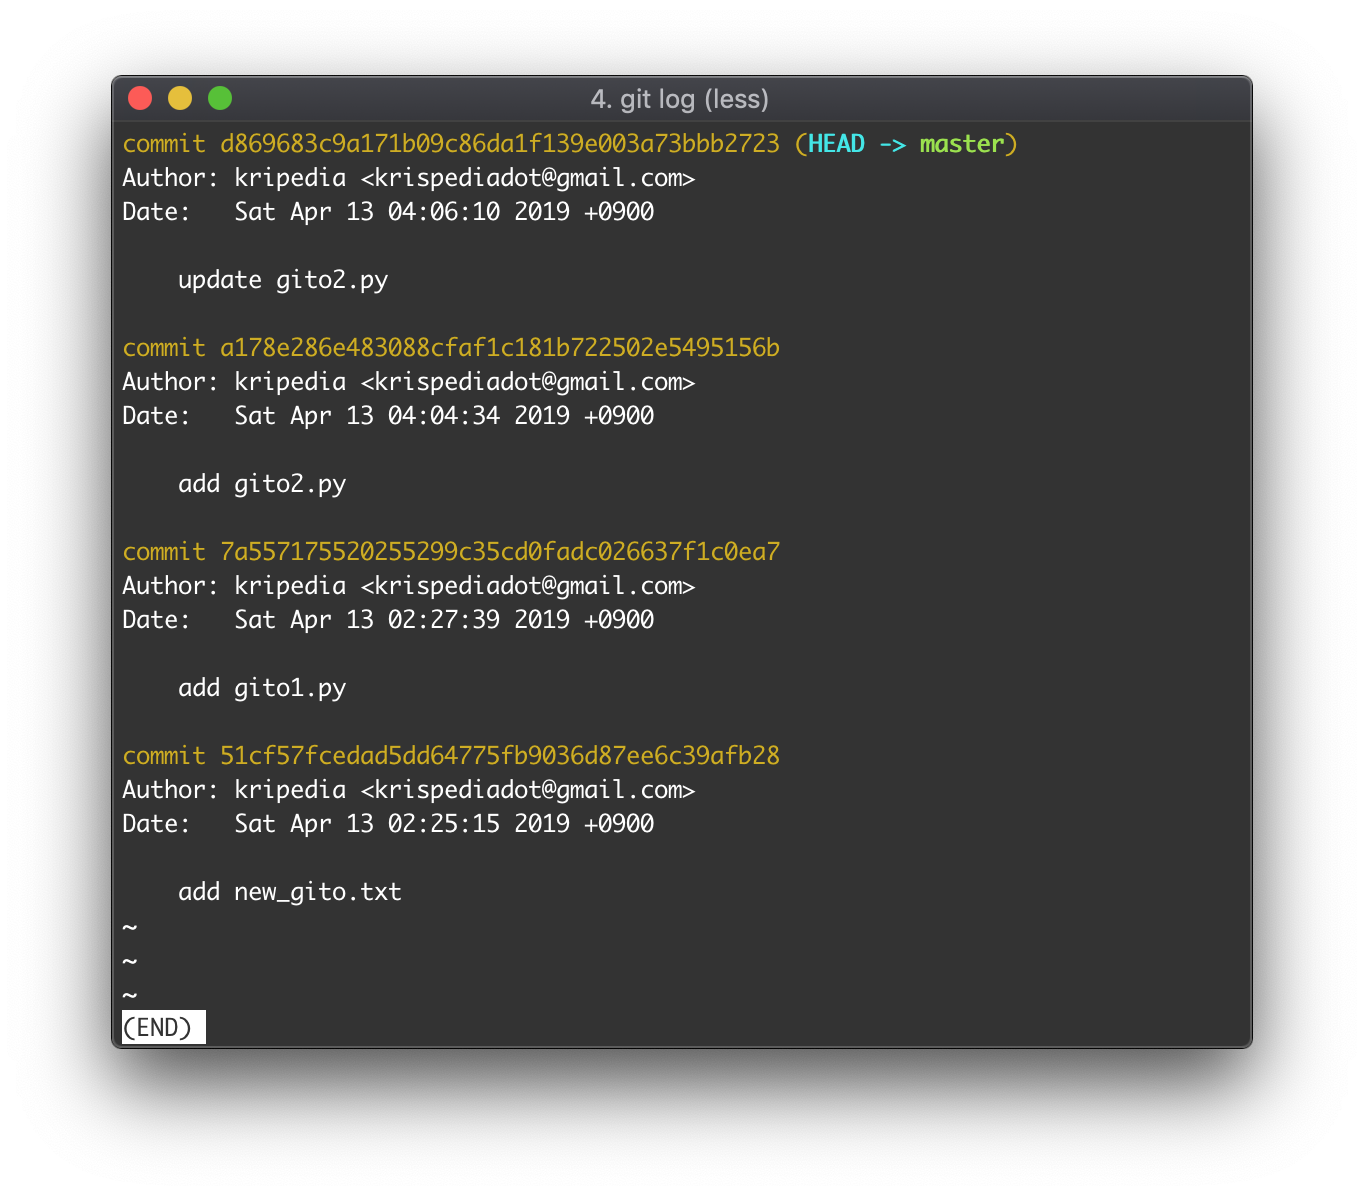This screenshot has width=1364, height=1196.
Task: Click the green zoom window button
Action: (220, 98)
